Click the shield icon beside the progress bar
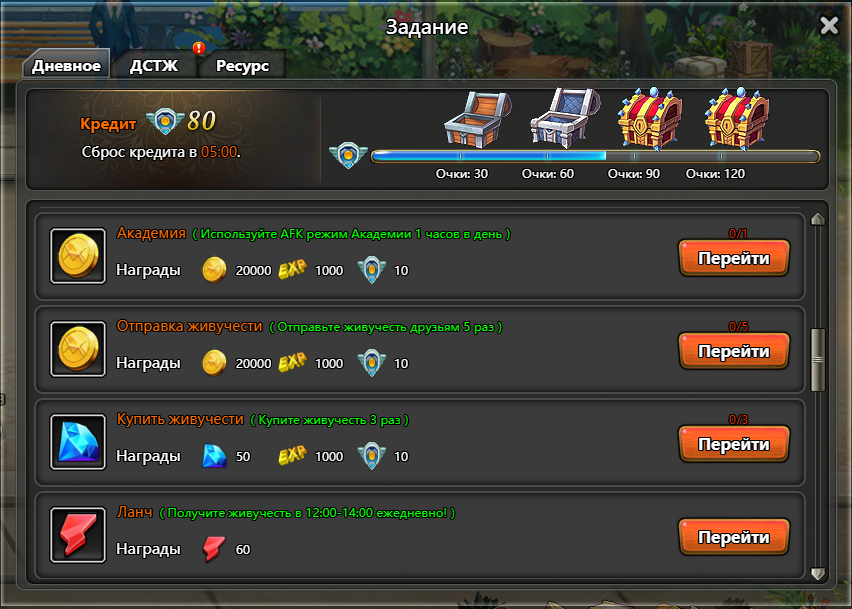The height and width of the screenshot is (609, 852). [x=348, y=154]
